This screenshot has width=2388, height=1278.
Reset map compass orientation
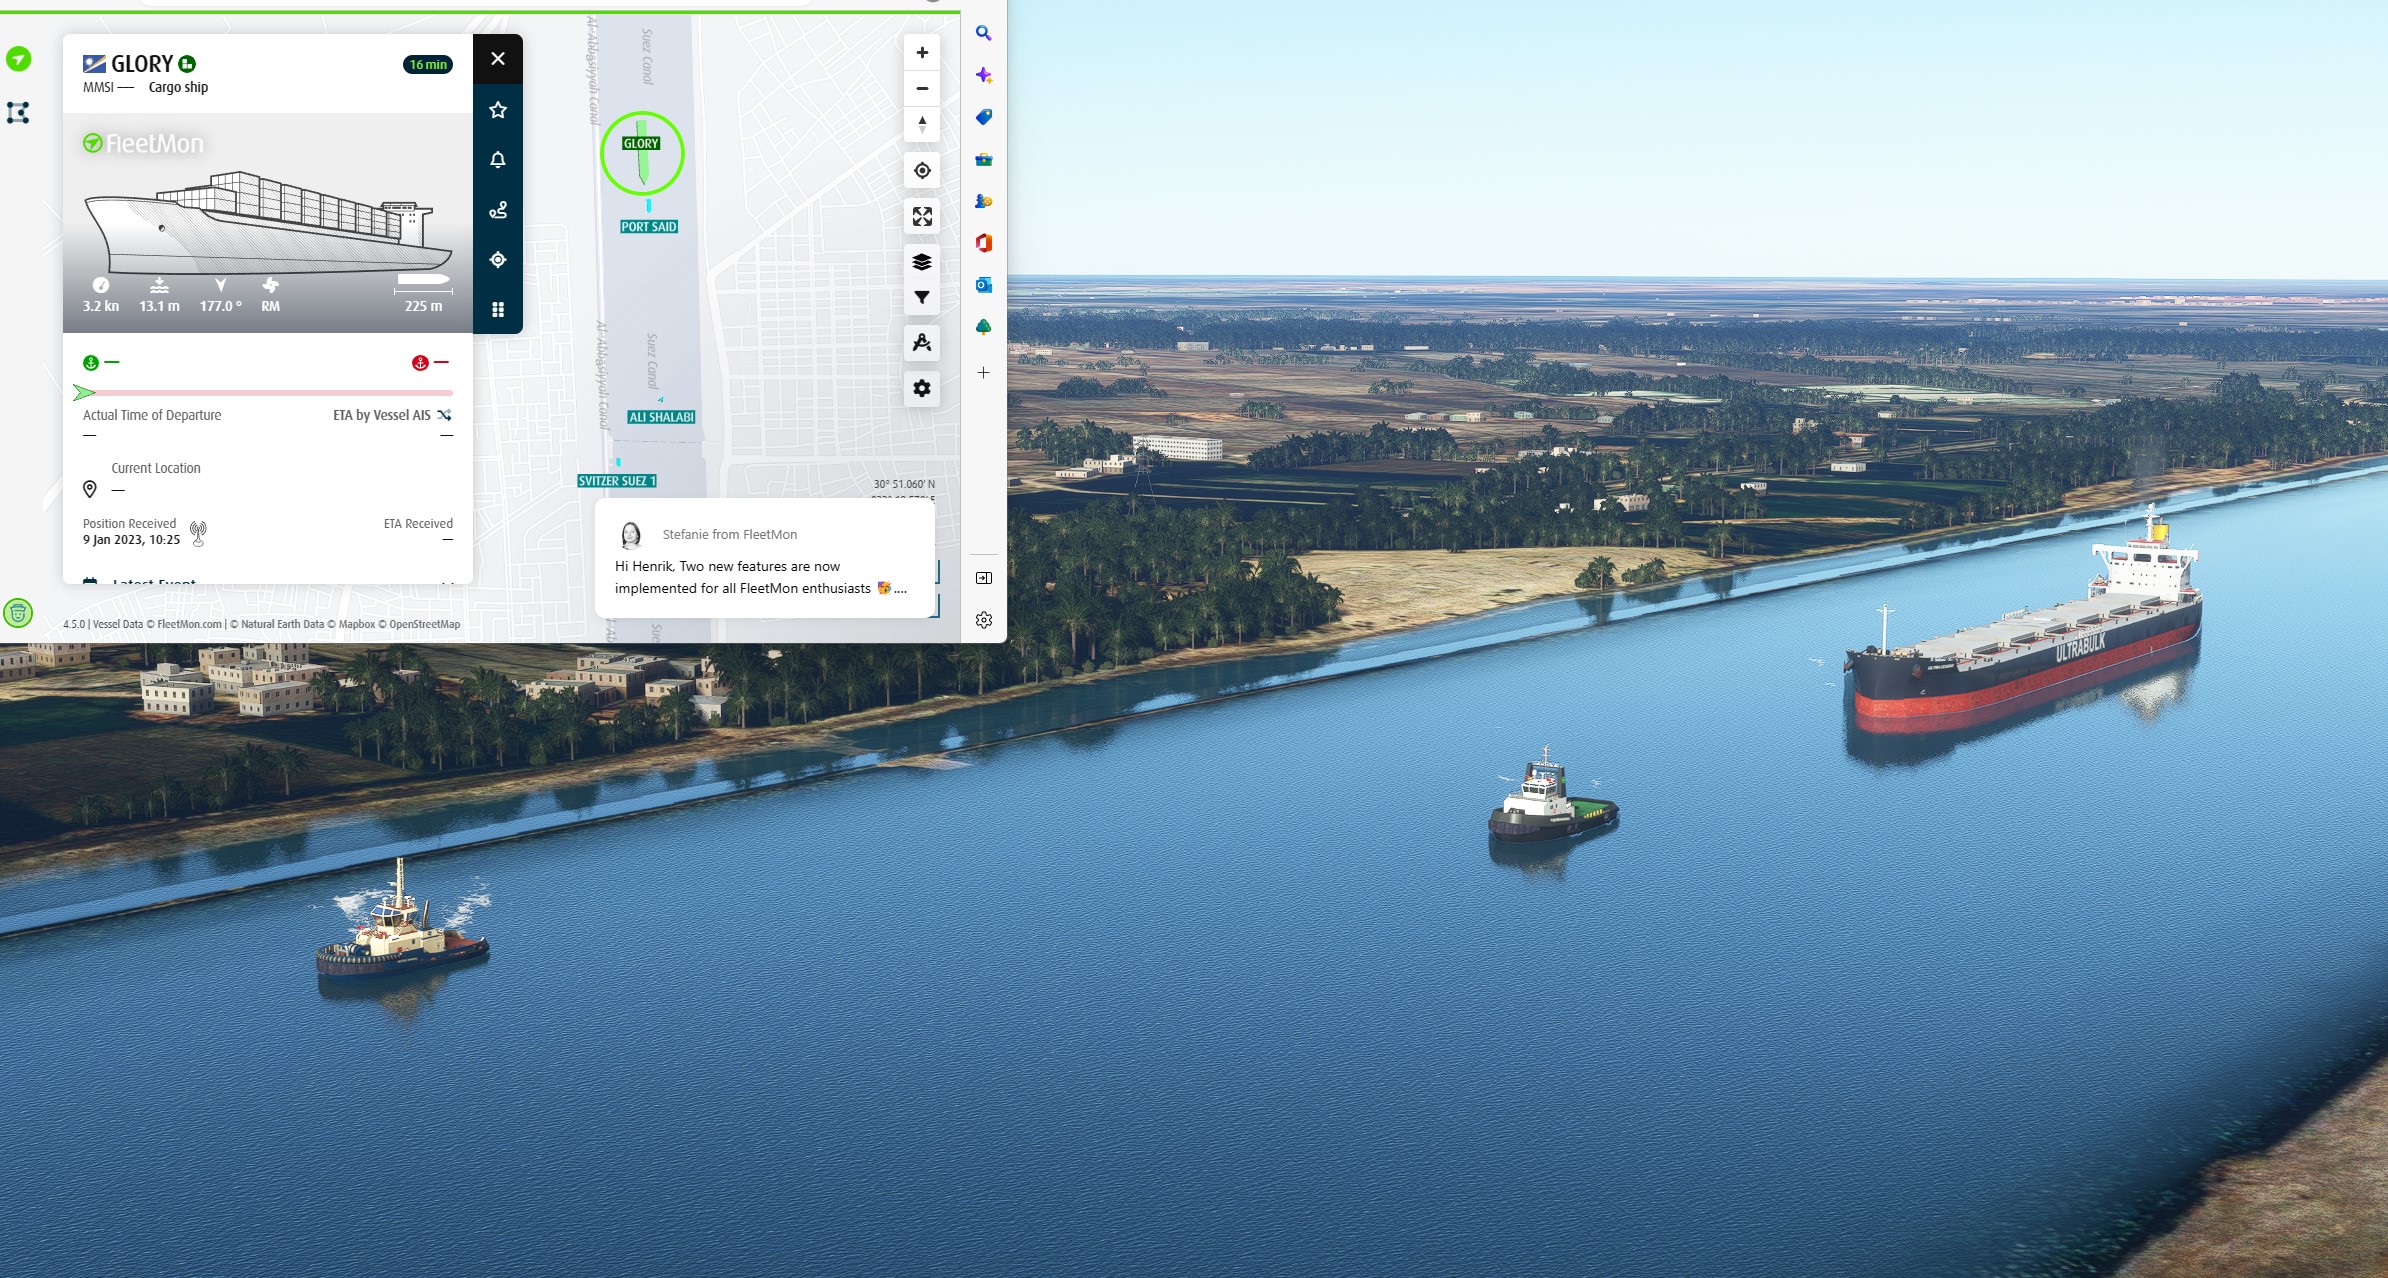pyautogui.click(x=922, y=124)
